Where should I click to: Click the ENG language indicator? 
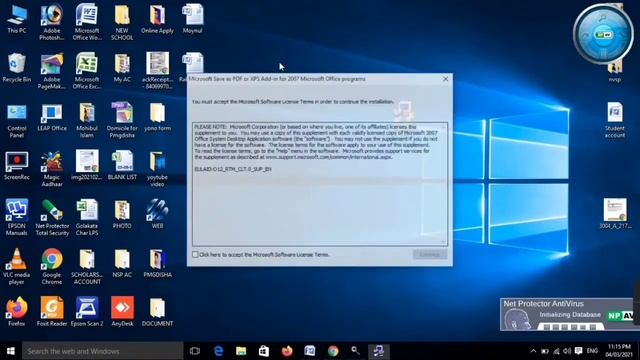pos(592,351)
